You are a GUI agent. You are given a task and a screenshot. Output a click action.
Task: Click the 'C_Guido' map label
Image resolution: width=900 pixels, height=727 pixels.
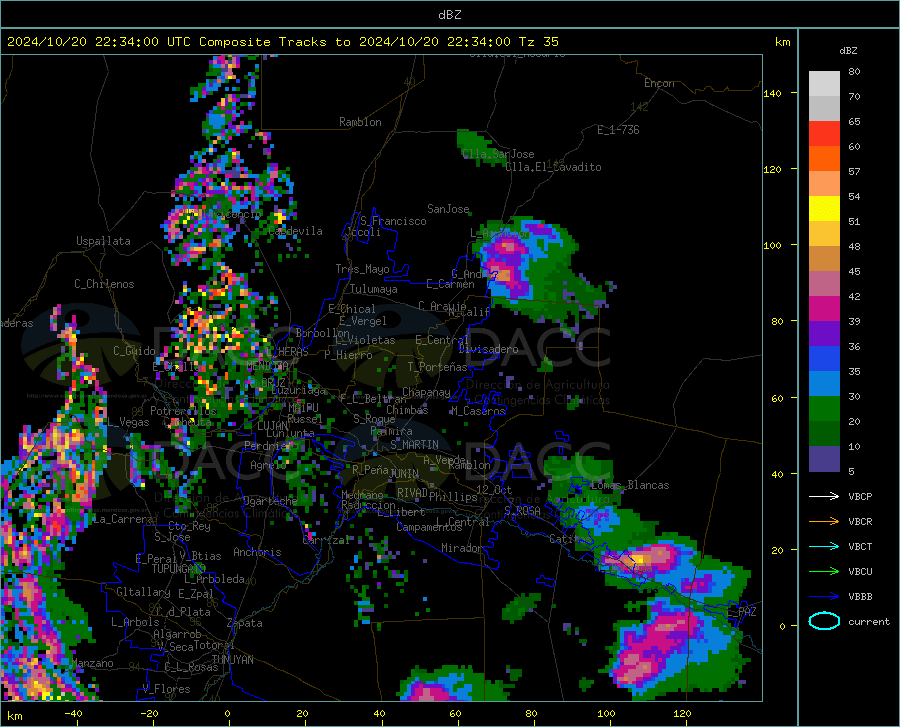tap(134, 351)
